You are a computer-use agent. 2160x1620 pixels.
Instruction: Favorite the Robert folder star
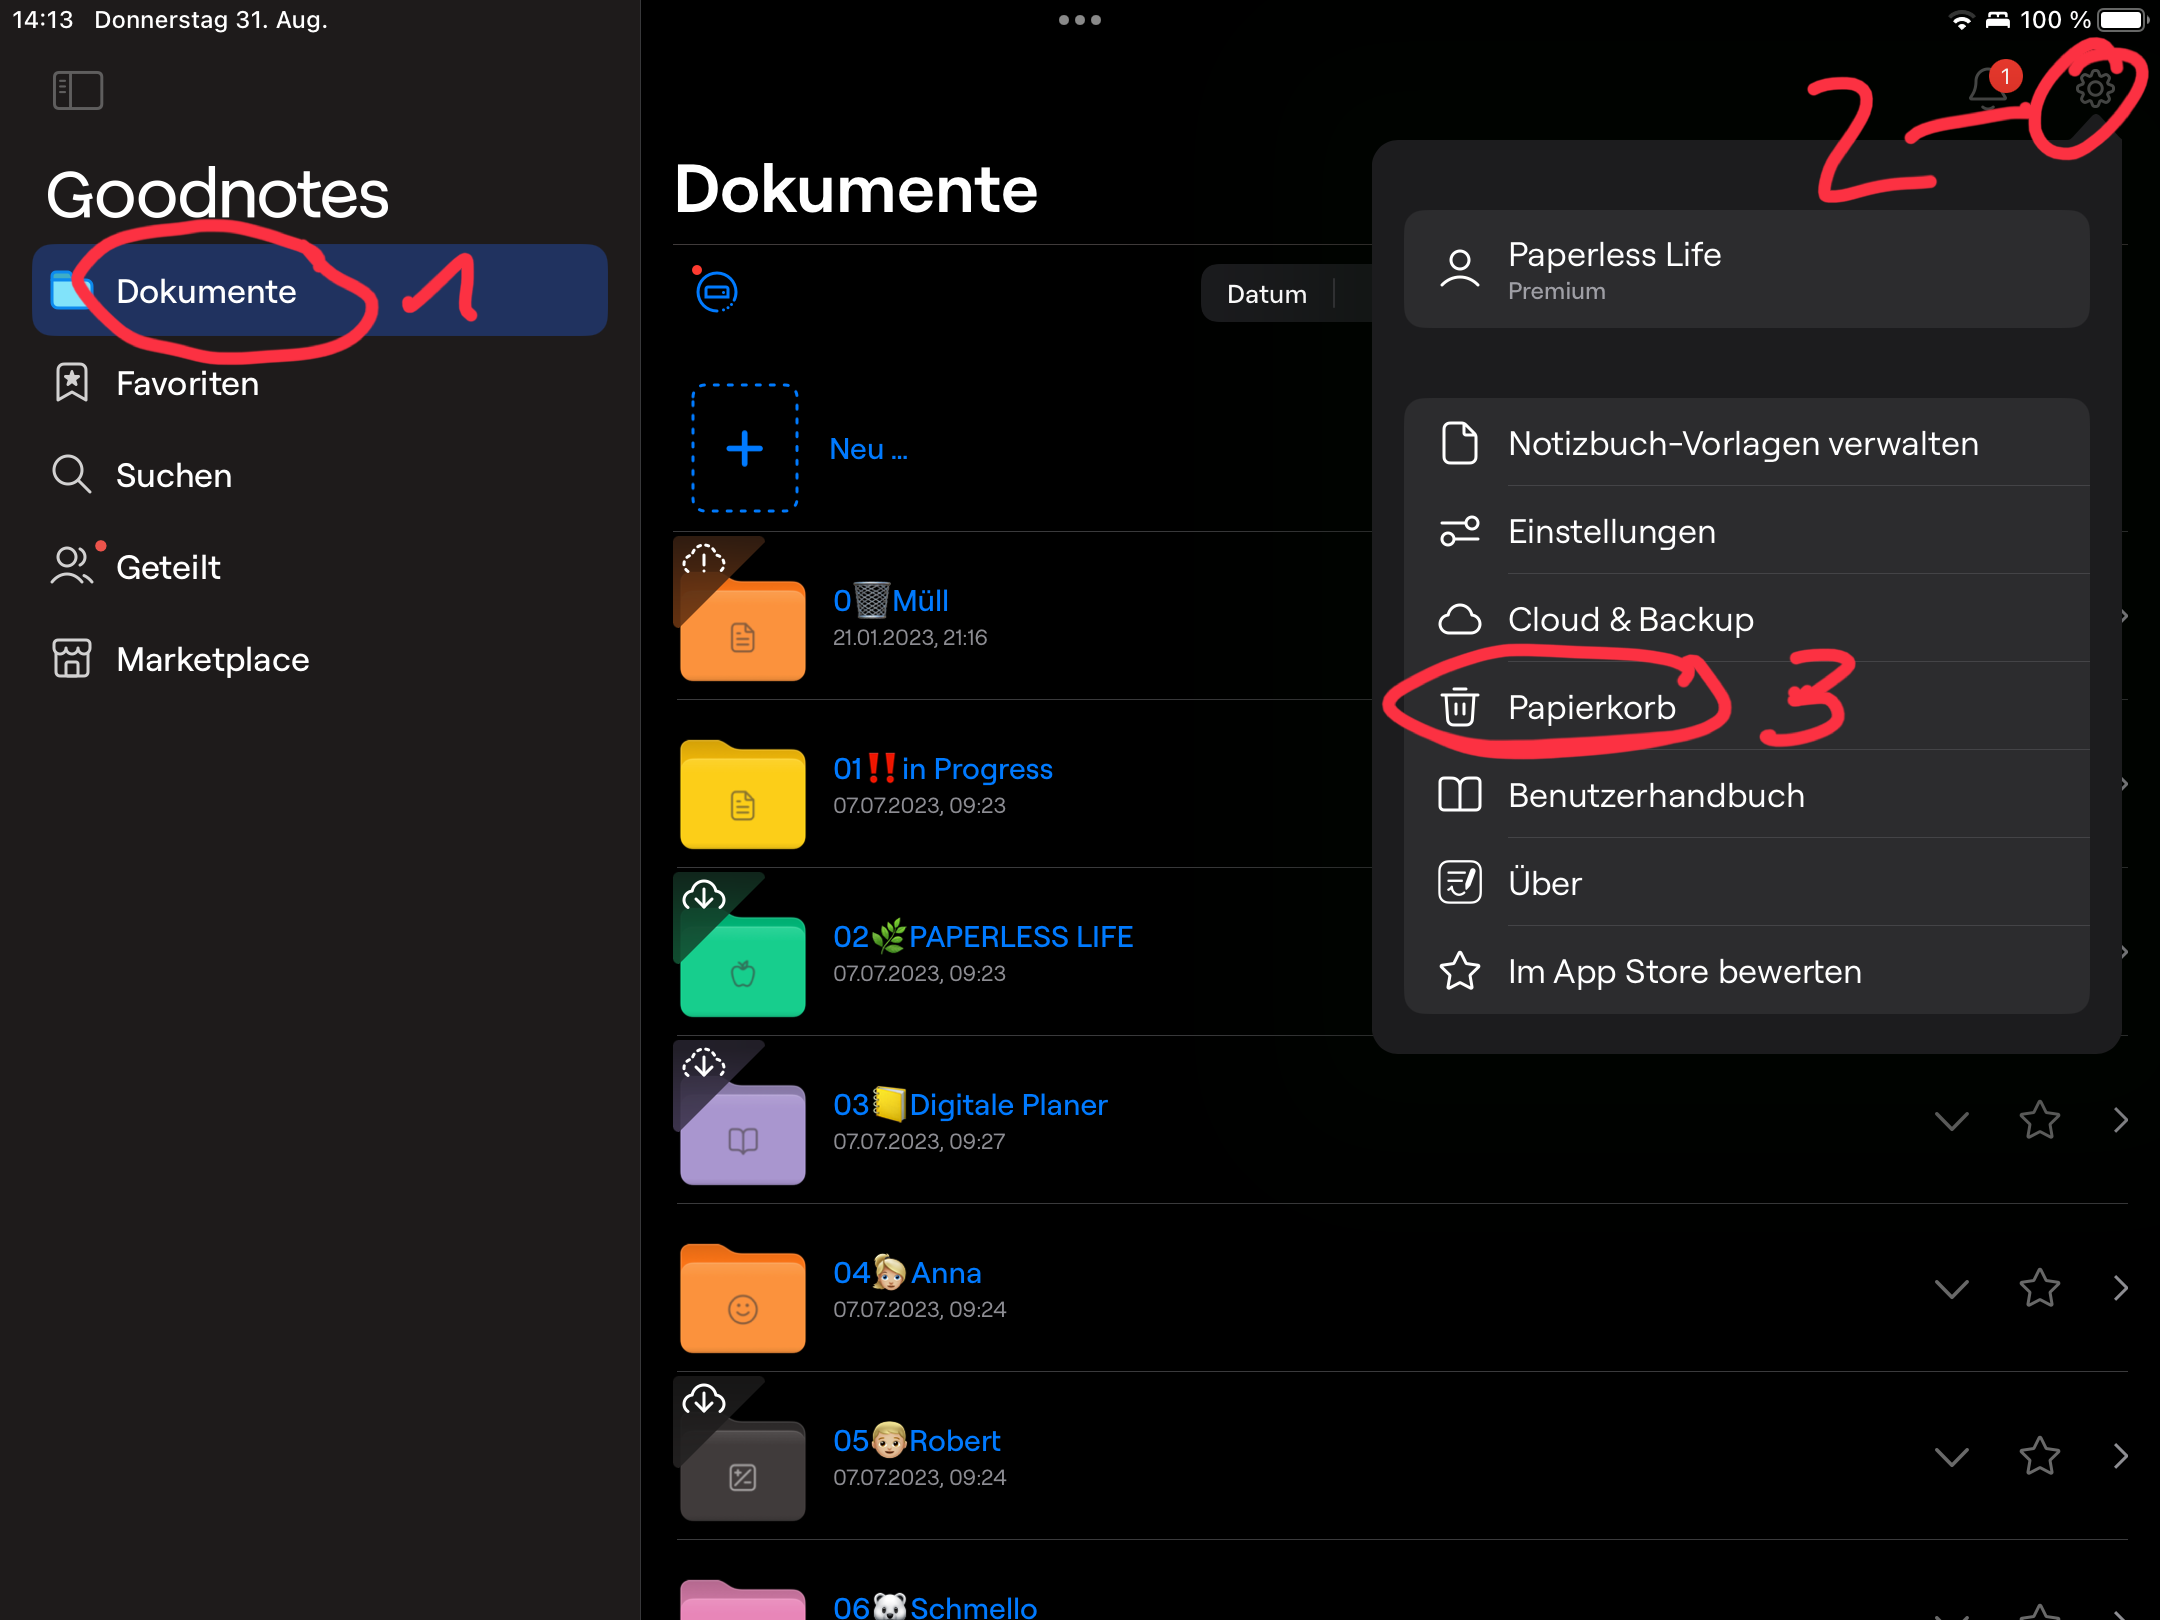tap(2039, 1455)
